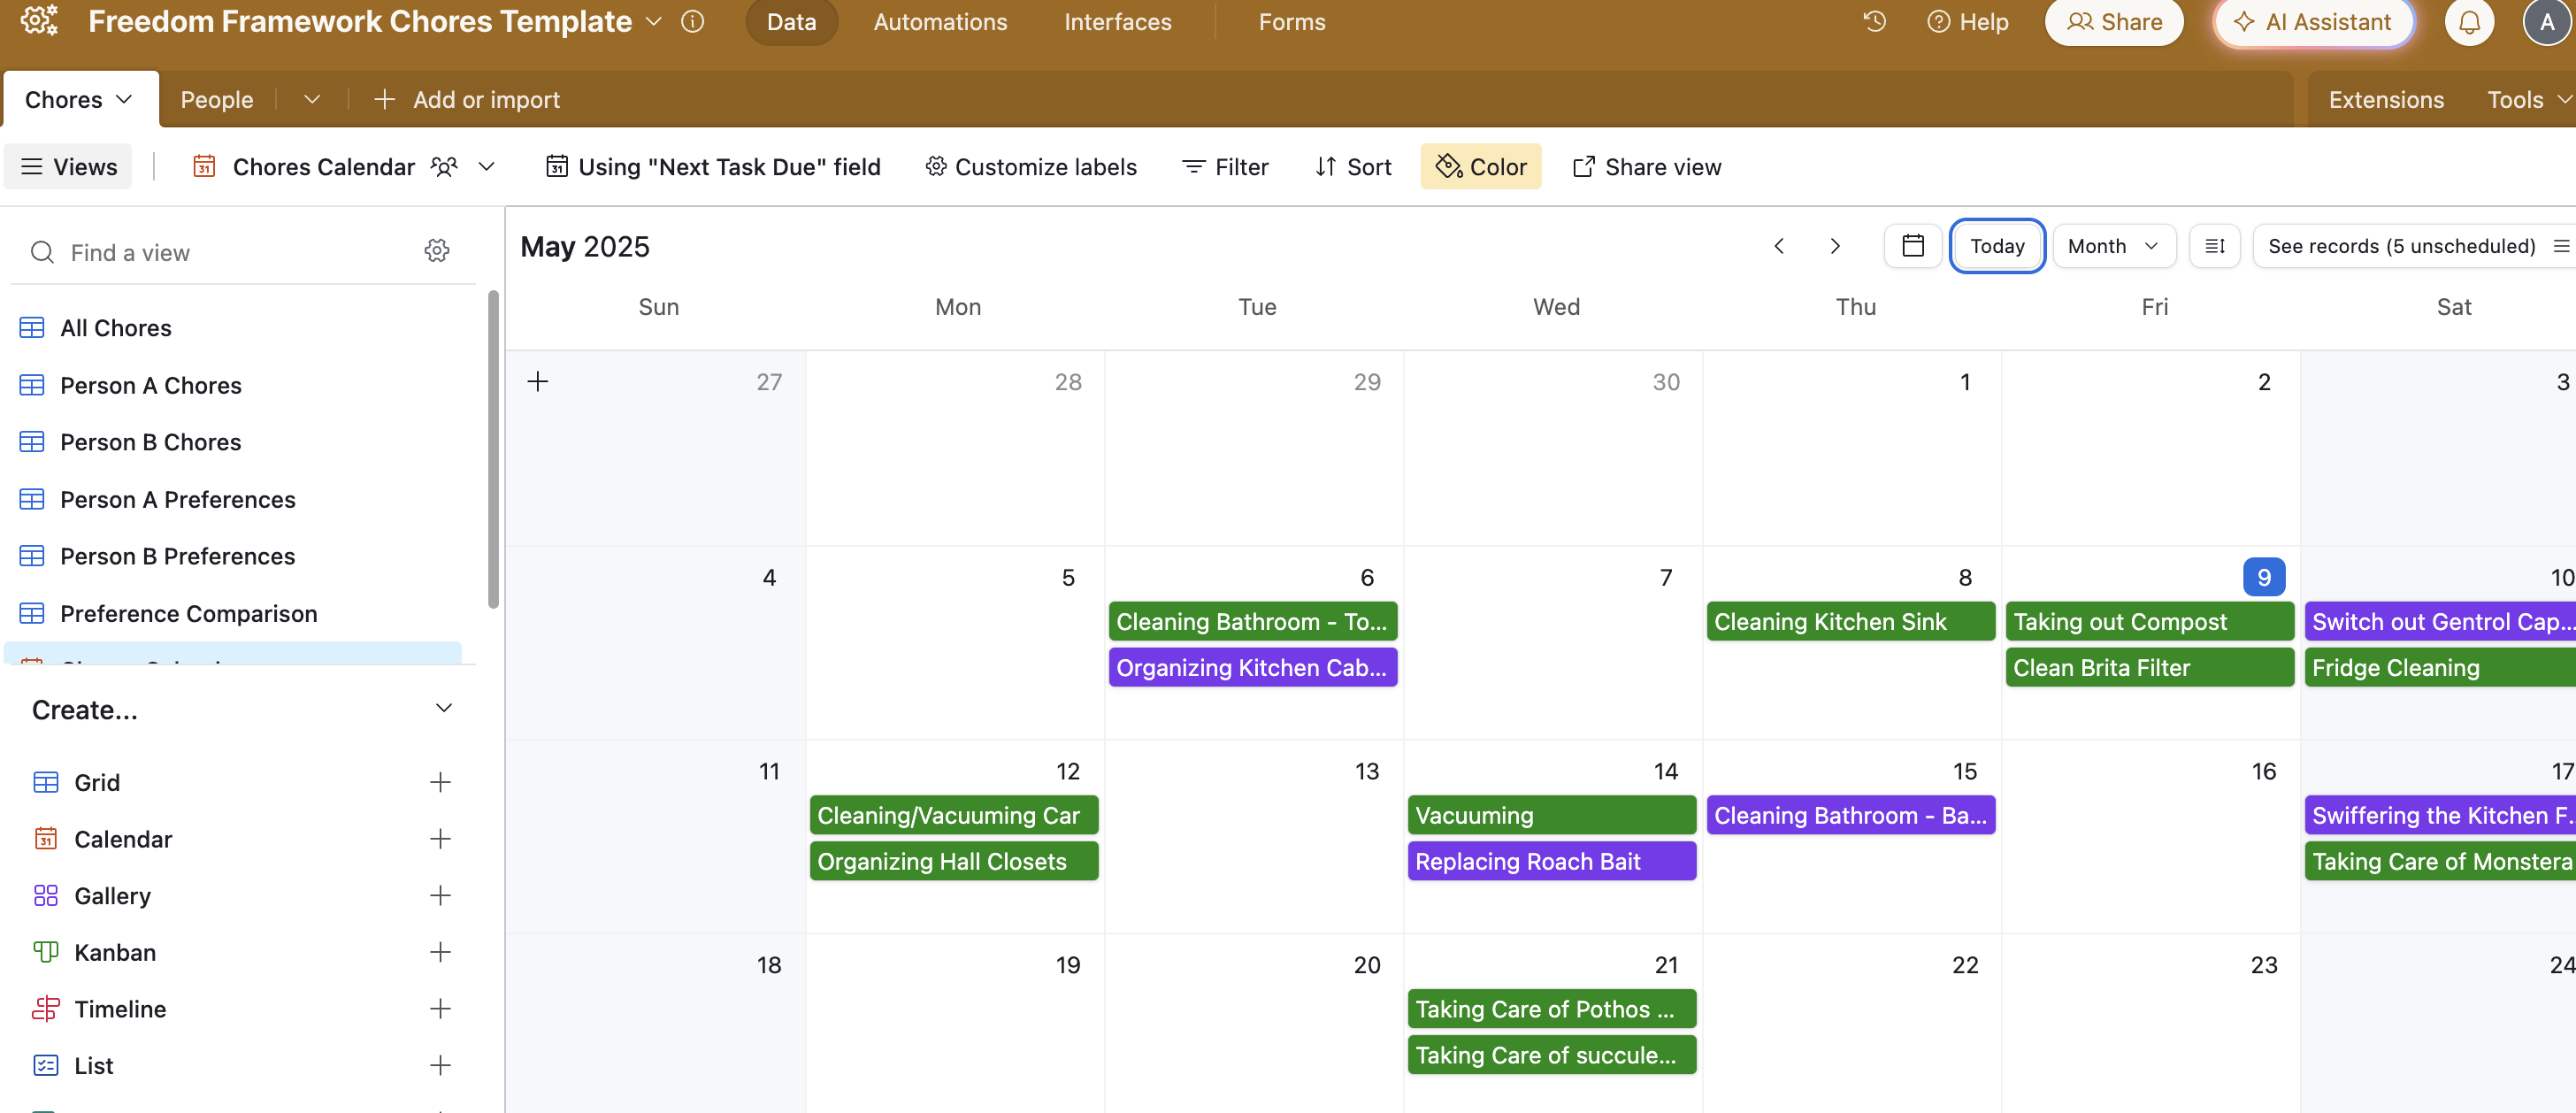Open the Color options button
The height and width of the screenshot is (1113, 2576).
1481,167
